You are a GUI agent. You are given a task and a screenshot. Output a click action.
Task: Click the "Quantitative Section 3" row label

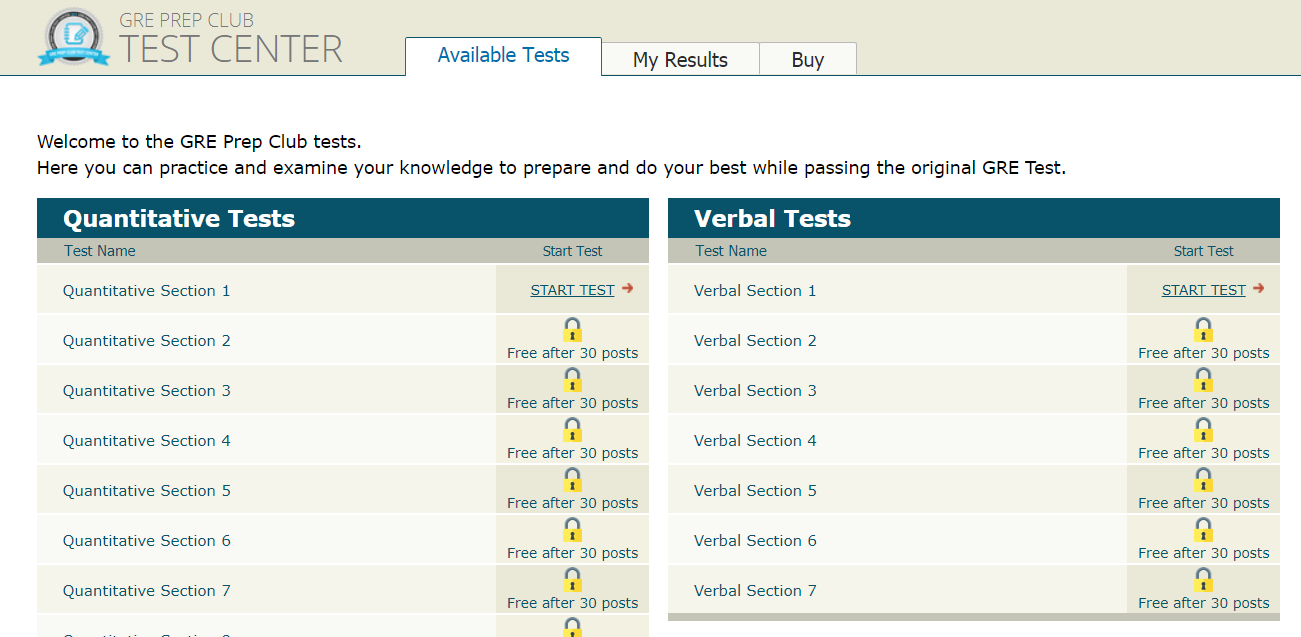click(147, 391)
